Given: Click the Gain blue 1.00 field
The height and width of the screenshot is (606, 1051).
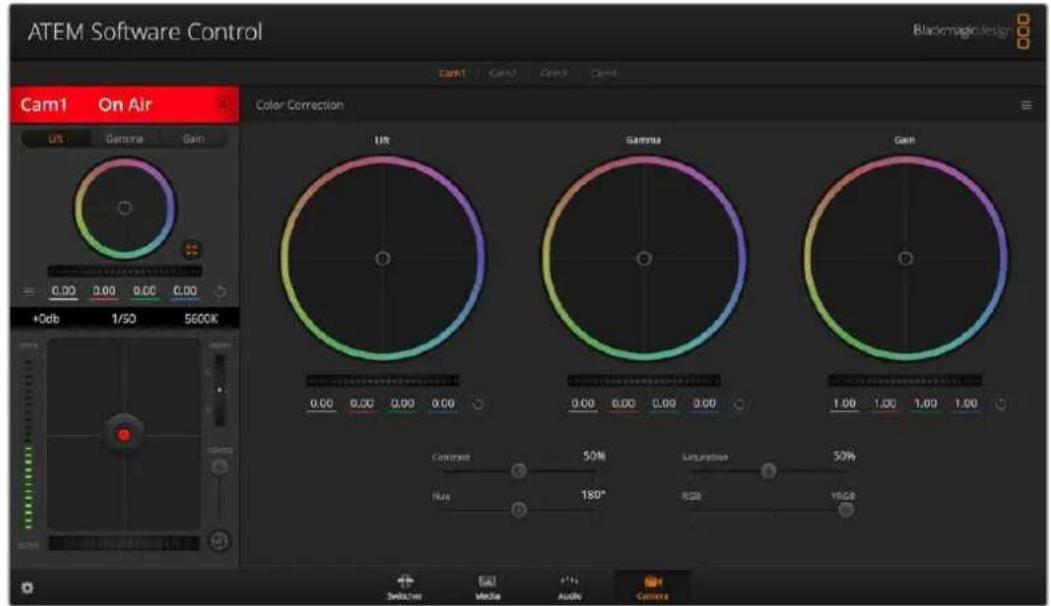Looking at the screenshot, I should (x=966, y=404).
